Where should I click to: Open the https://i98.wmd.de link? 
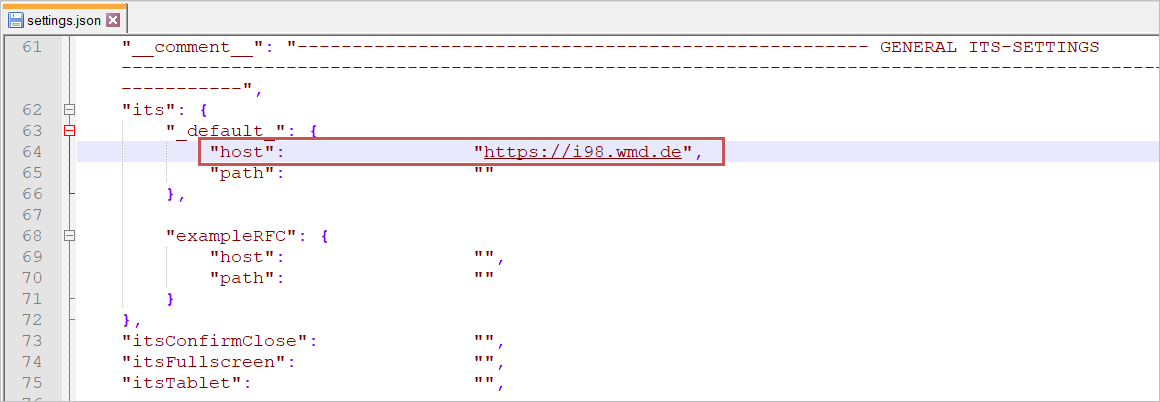tap(582, 152)
